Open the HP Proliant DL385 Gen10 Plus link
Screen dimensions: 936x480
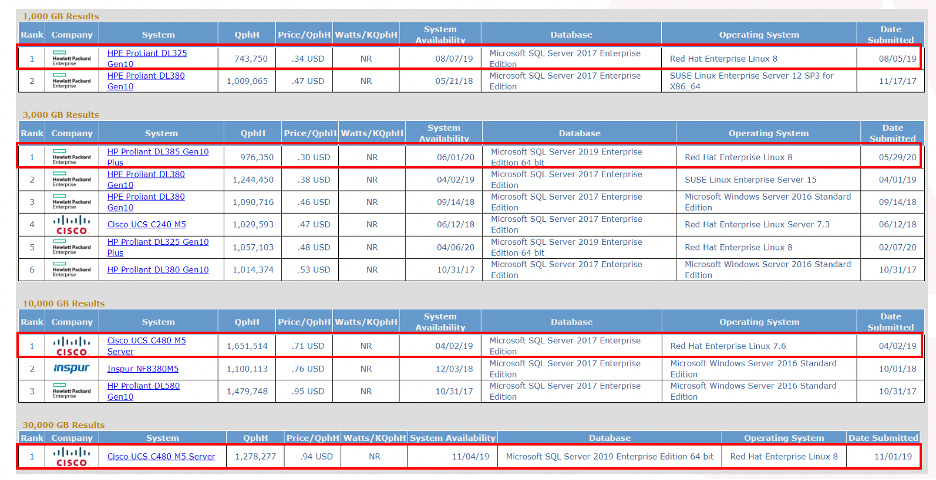(158, 157)
